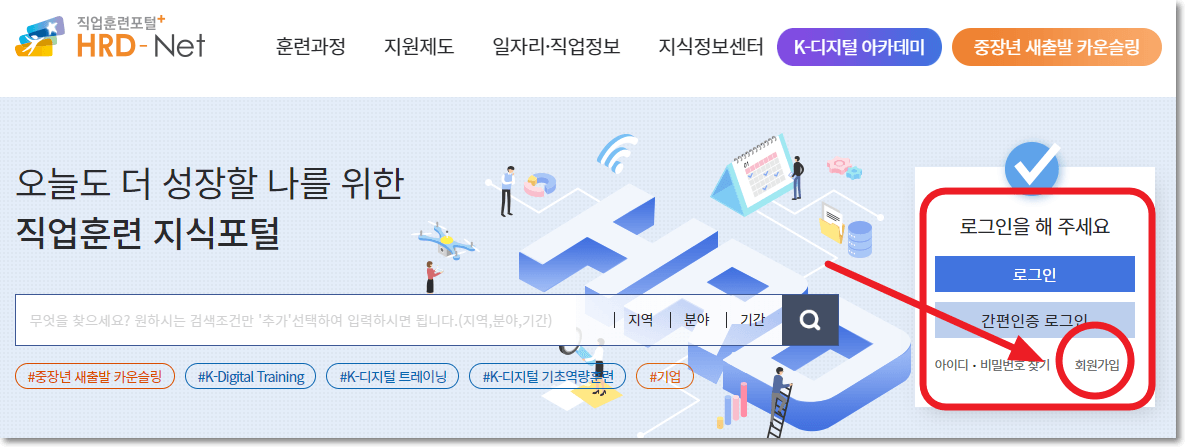The width and height of the screenshot is (1185, 447).
Task: Open the 훈련과정 menu
Action: pos(311,47)
